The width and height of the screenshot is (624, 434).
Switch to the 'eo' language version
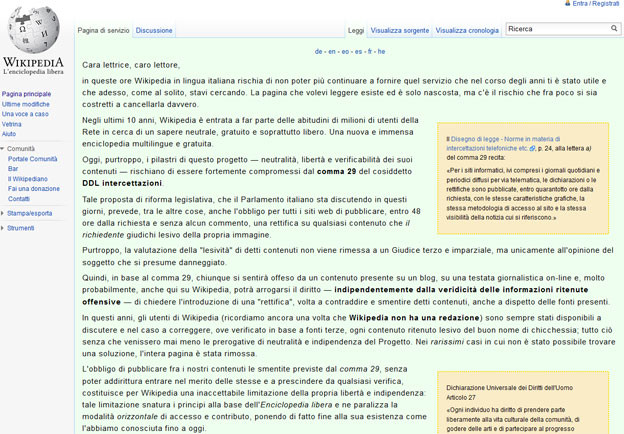pyautogui.click(x=345, y=52)
